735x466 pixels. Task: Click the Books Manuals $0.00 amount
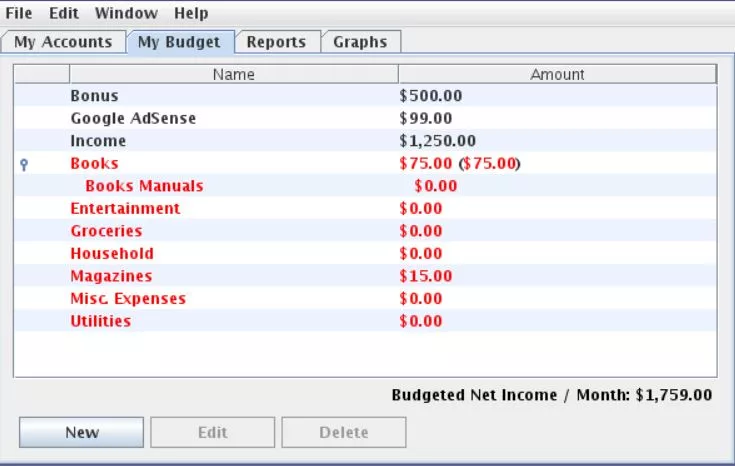(x=435, y=186)
